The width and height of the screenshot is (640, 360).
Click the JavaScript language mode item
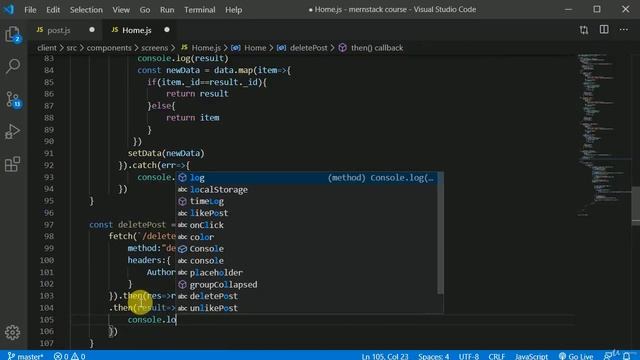[531, 356]
